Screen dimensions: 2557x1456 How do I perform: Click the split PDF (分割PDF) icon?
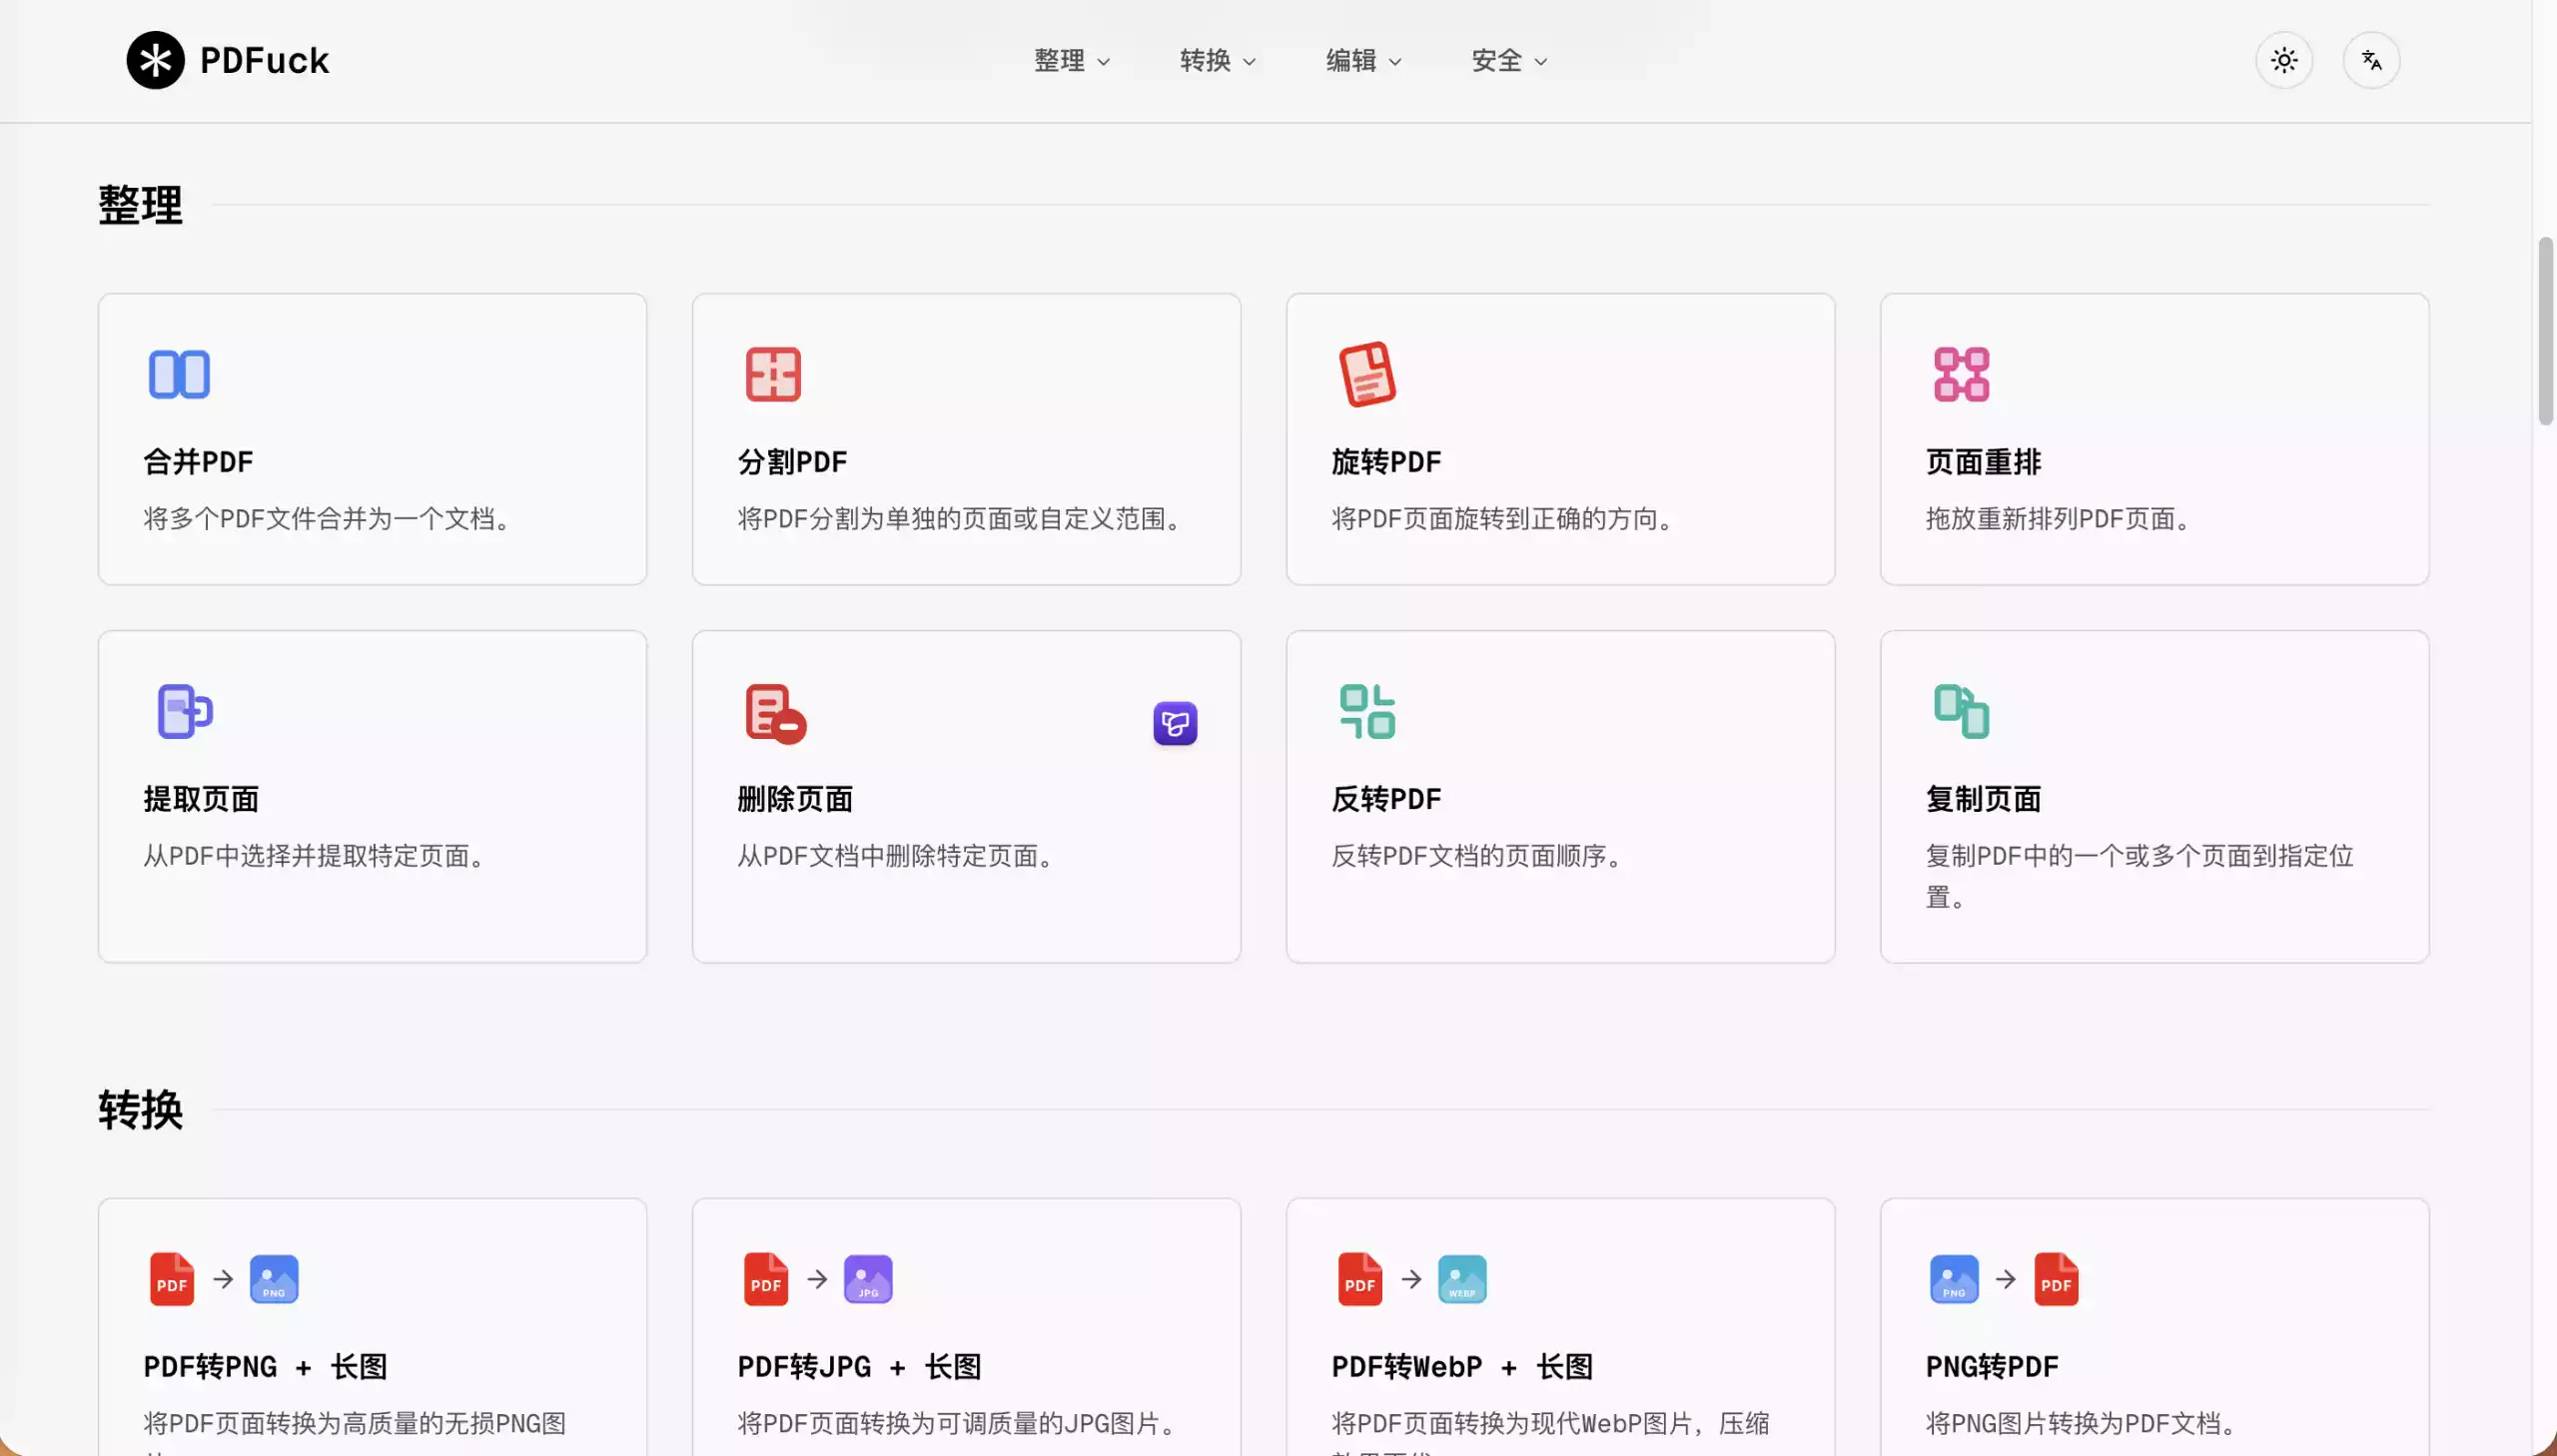(773, 374)
